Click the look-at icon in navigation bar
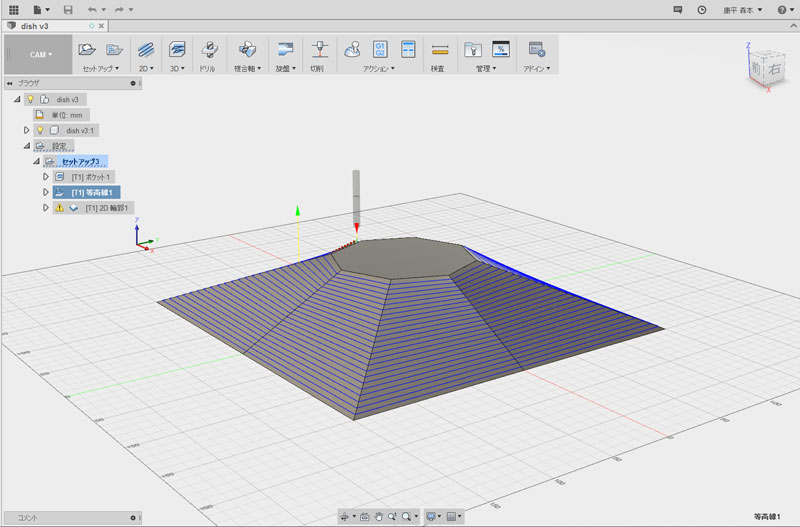800x527 pixels. point(364,517)
